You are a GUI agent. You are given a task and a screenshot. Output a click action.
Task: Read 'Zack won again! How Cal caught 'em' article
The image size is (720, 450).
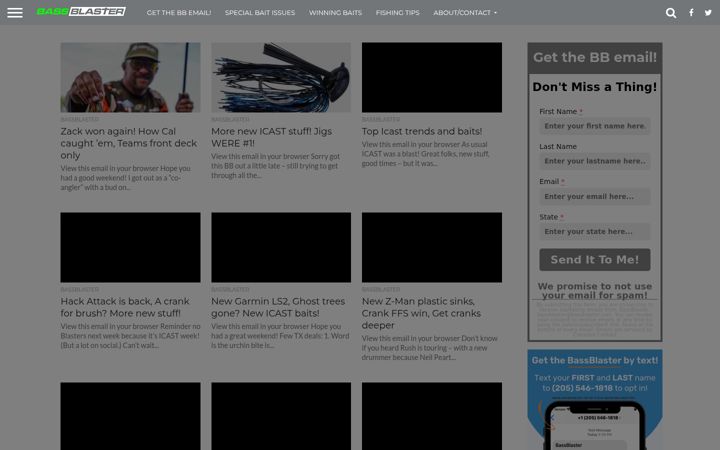[129, 143]
